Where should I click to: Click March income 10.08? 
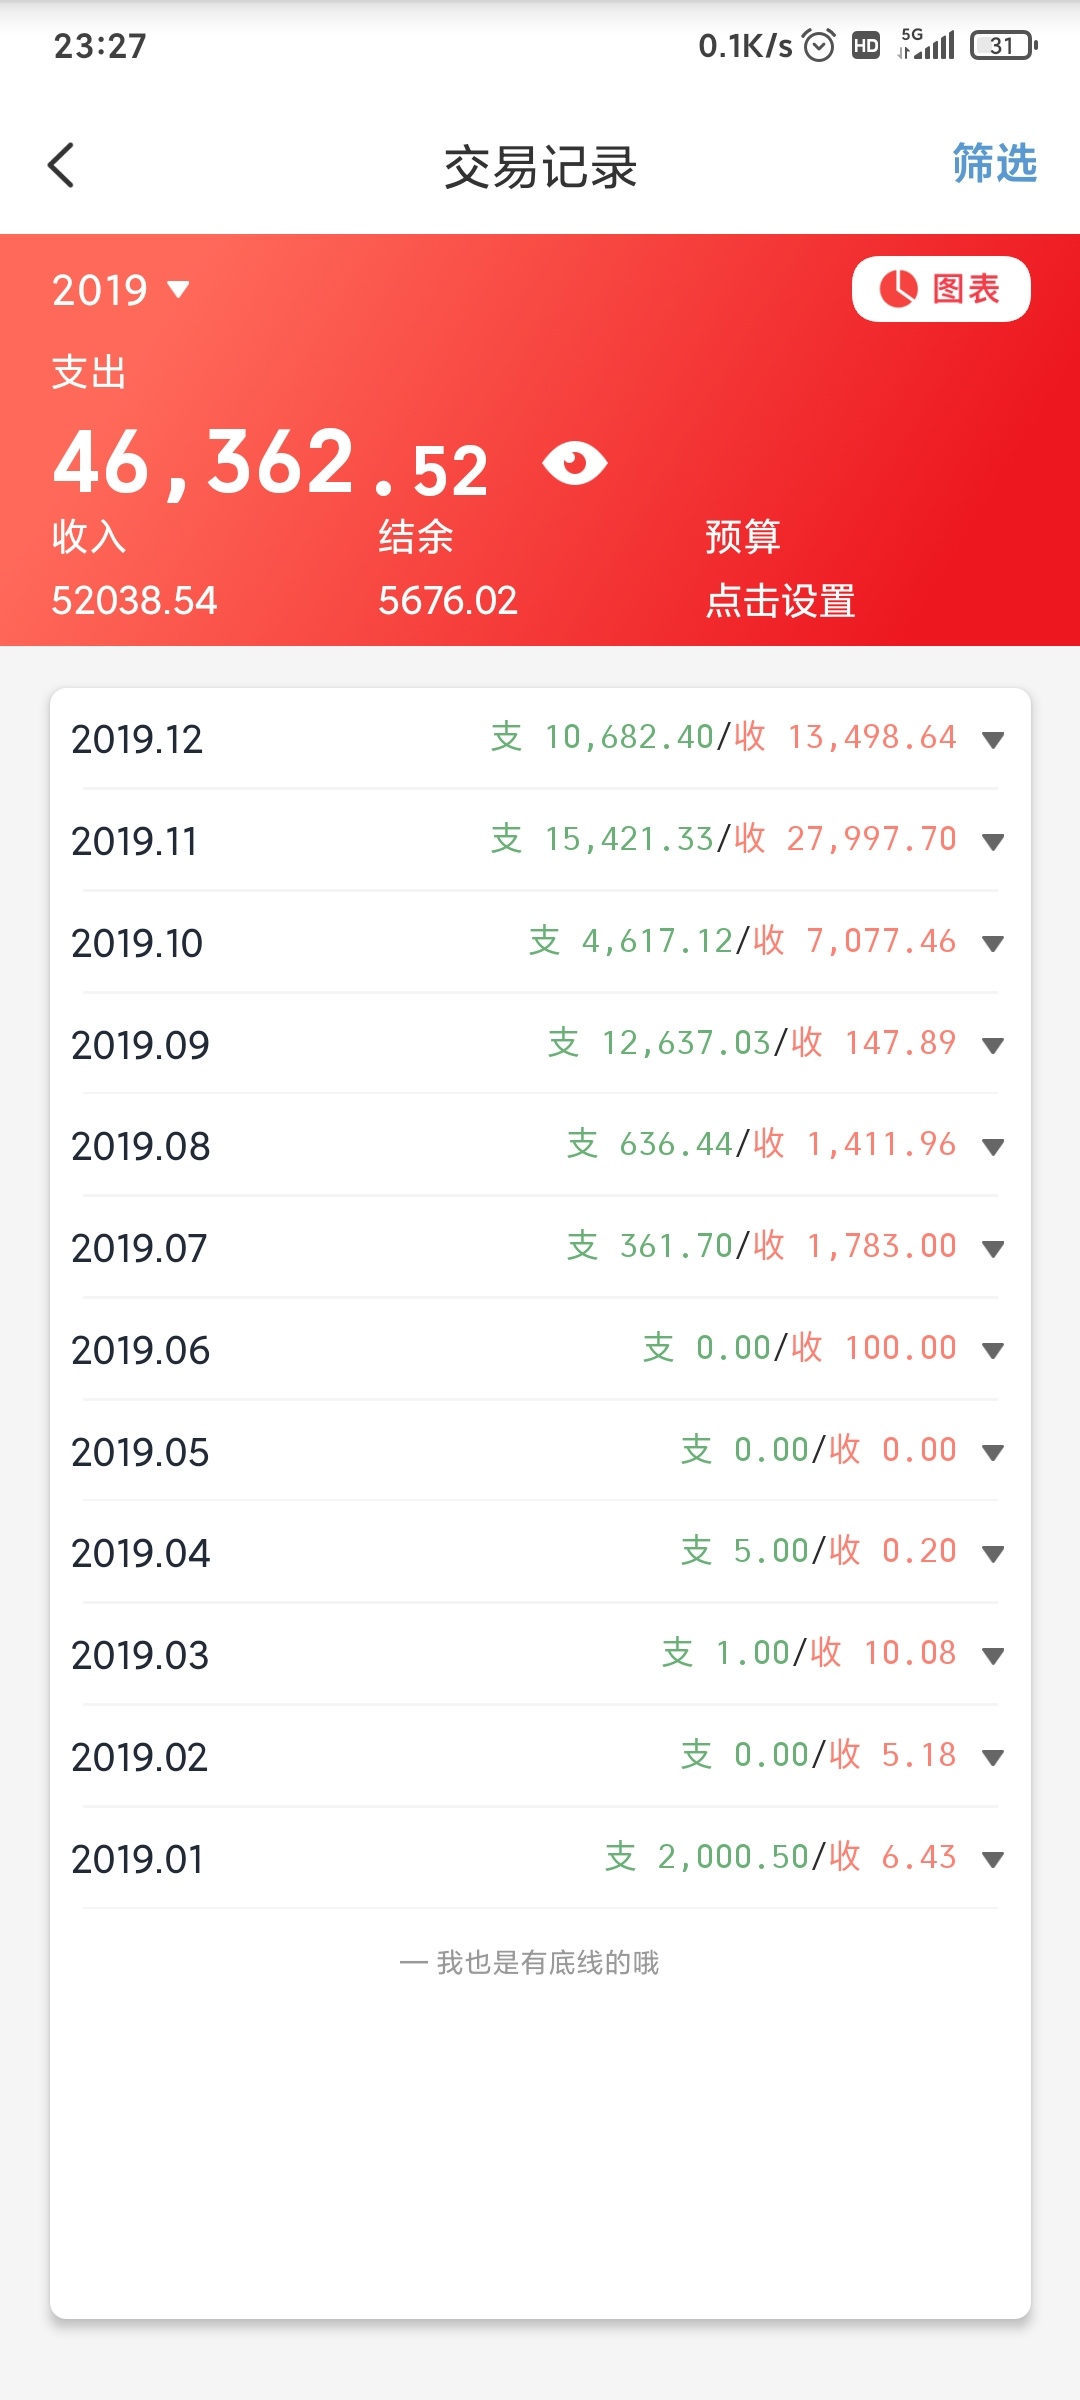(910, 1653)
